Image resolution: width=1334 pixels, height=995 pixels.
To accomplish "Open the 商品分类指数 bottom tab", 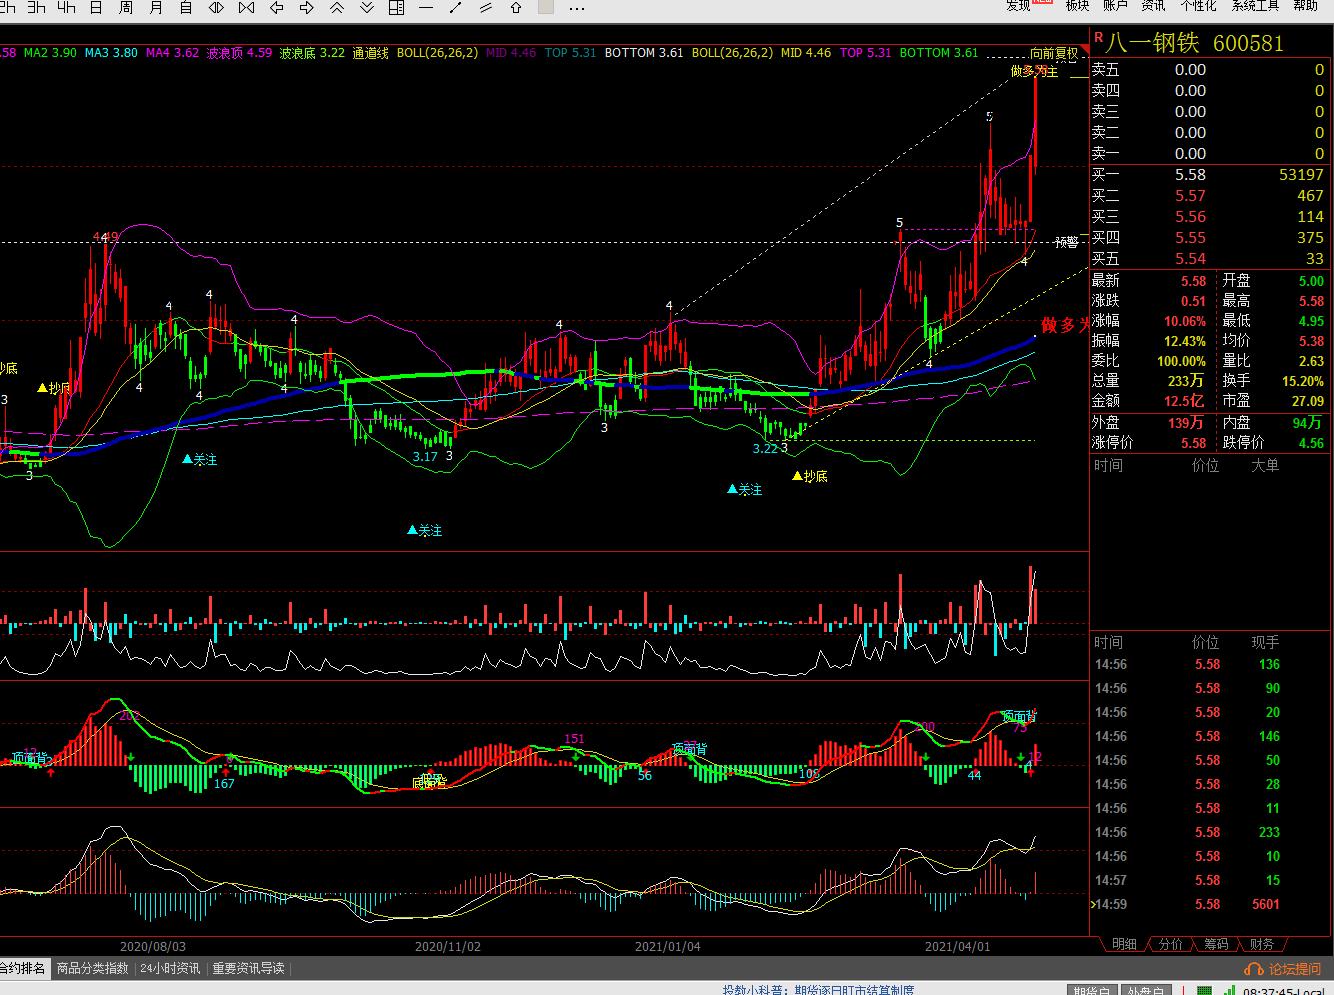I will click(x=92, y=968).
